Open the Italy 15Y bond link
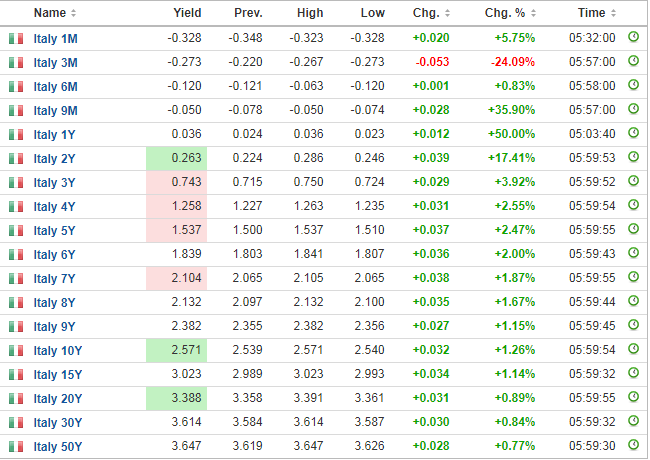Screen dimensions: 650x460 (x=58, y=375)
